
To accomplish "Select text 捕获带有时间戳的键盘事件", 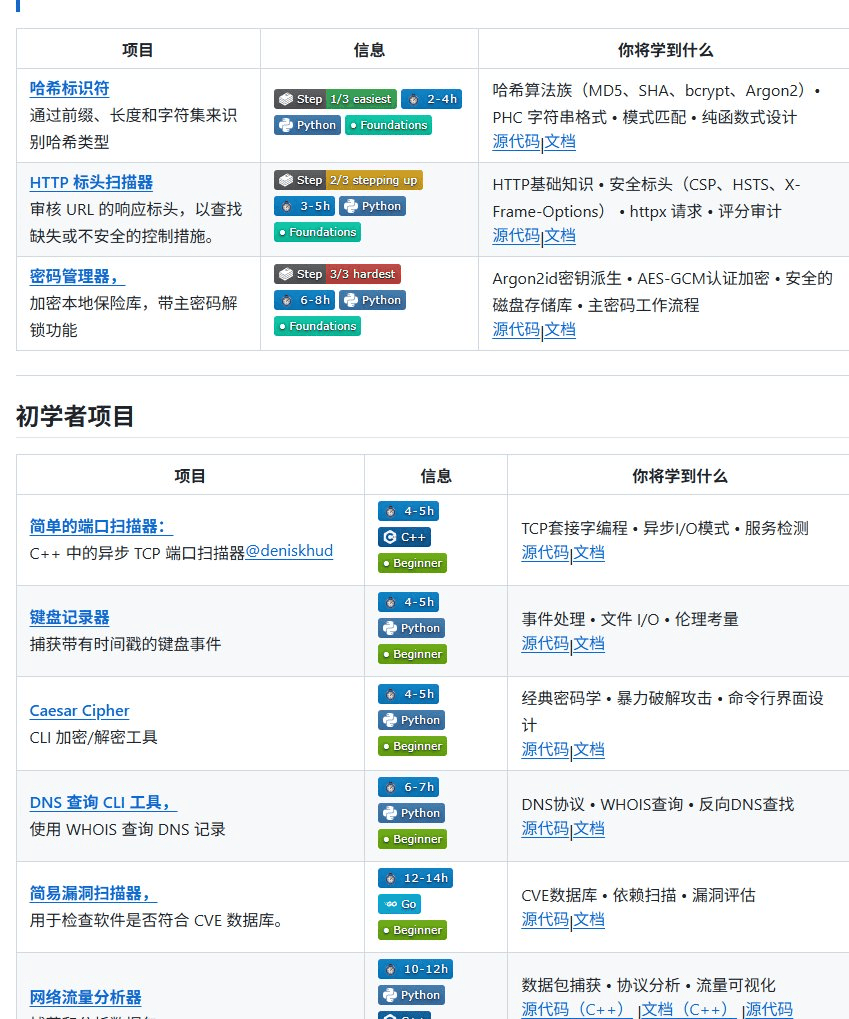I will coord(125,645).
